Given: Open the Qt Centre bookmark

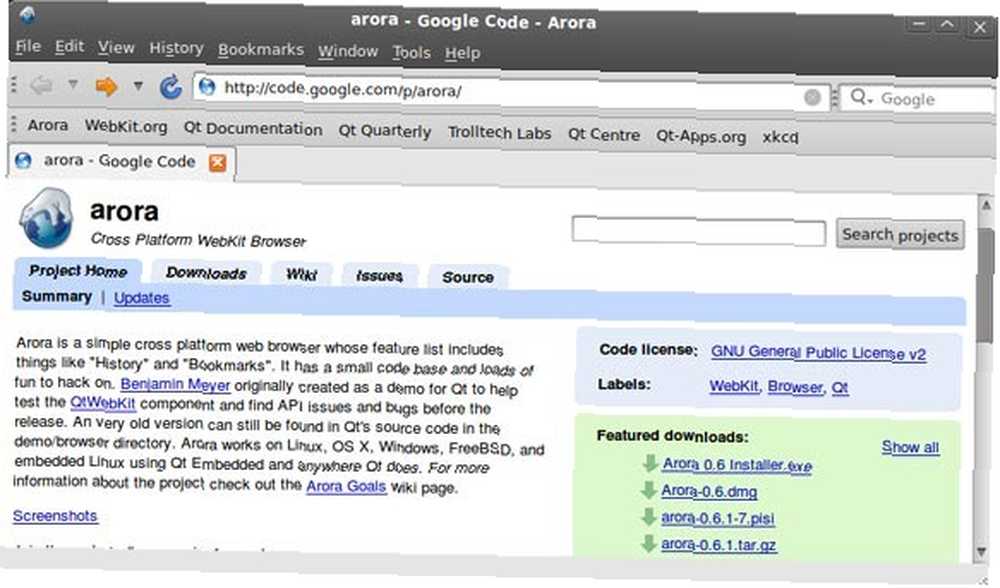Looking at the screenshot, I should (603, 135).
